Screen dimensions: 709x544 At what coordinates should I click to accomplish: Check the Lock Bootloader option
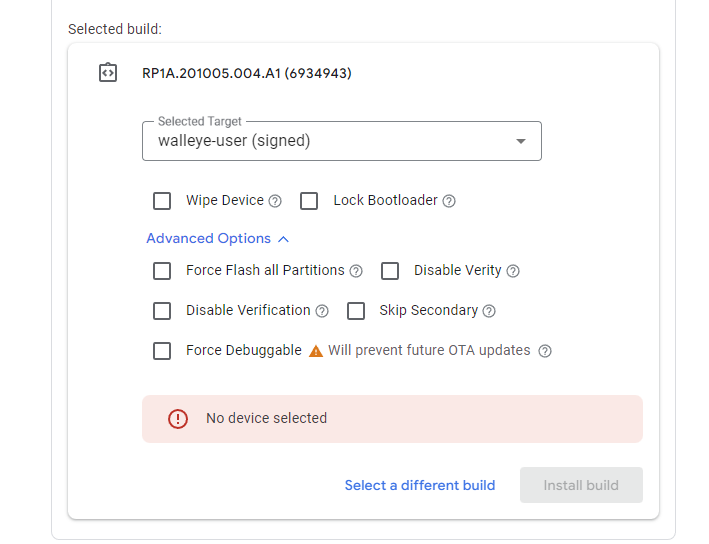pyautogui.click(x=309, y=201)
